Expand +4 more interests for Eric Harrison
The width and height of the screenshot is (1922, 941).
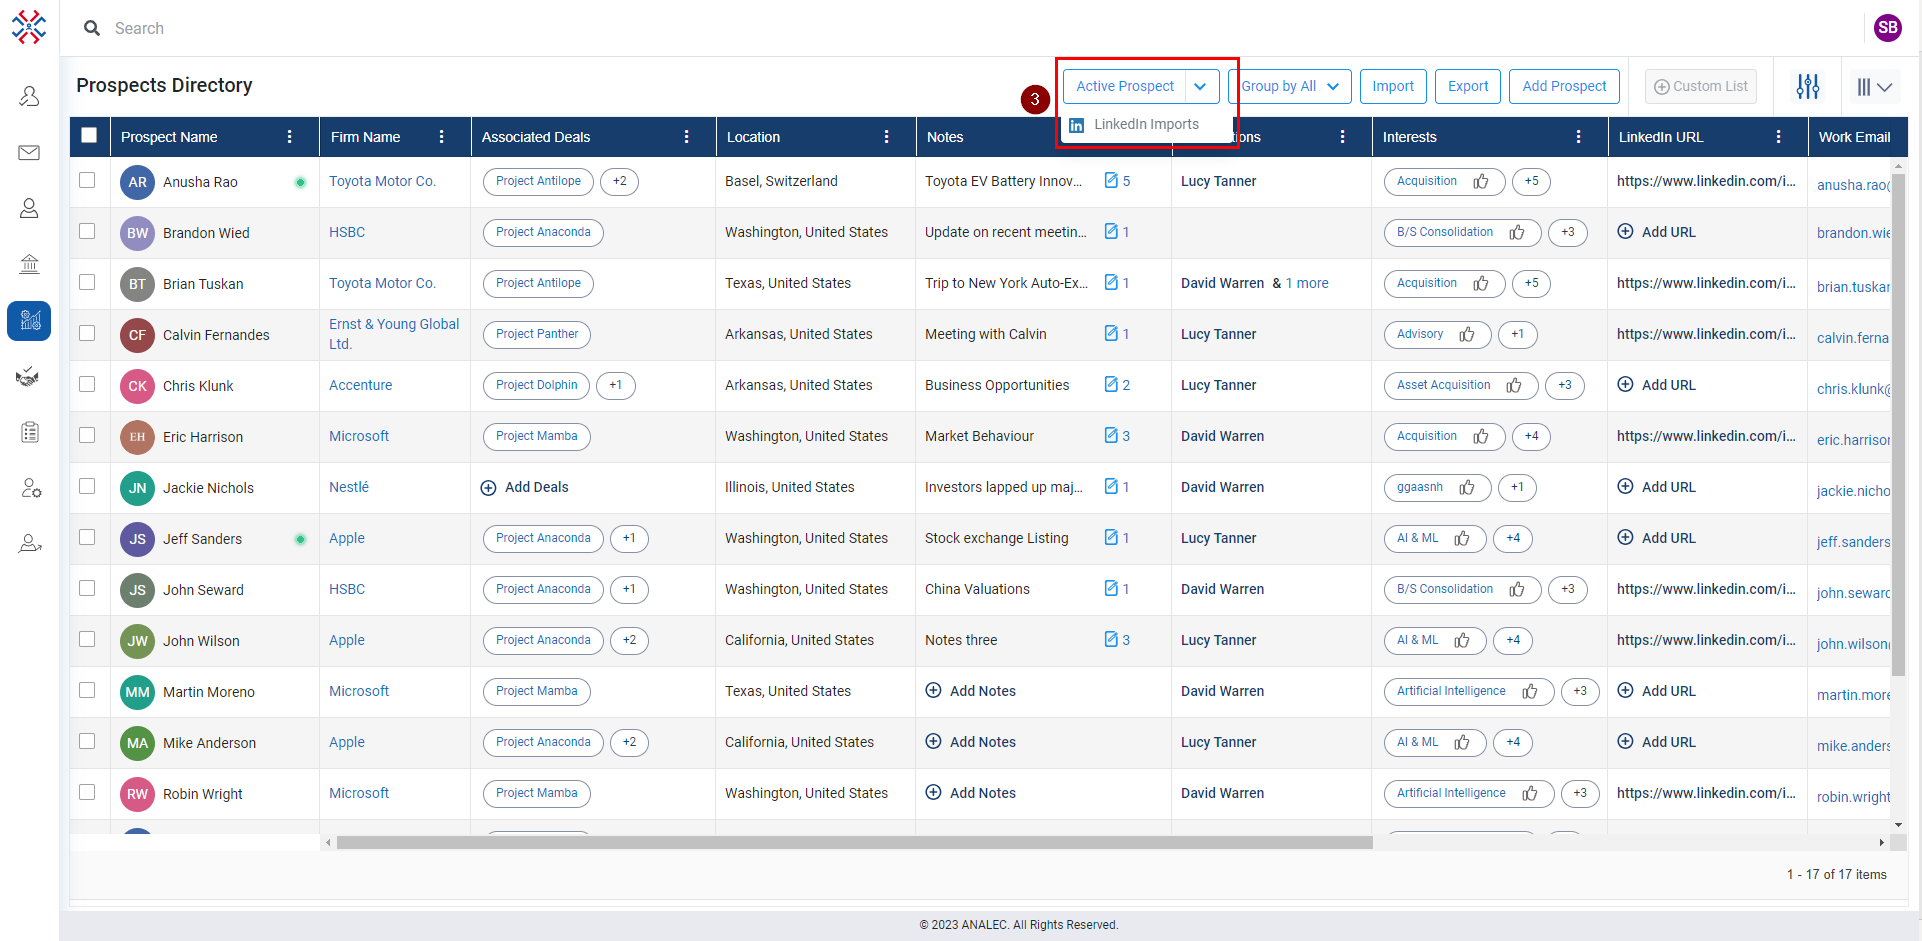(x=1531, y=436)
